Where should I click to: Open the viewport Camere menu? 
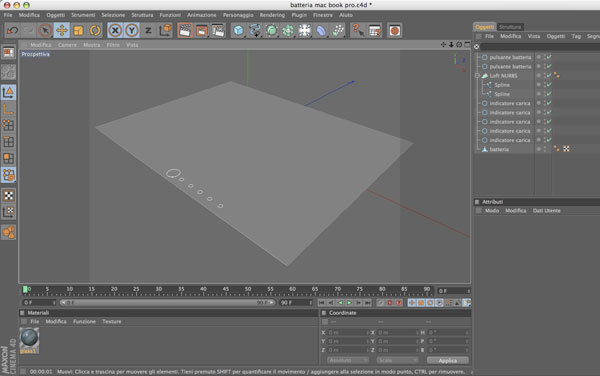pos(67,45)
